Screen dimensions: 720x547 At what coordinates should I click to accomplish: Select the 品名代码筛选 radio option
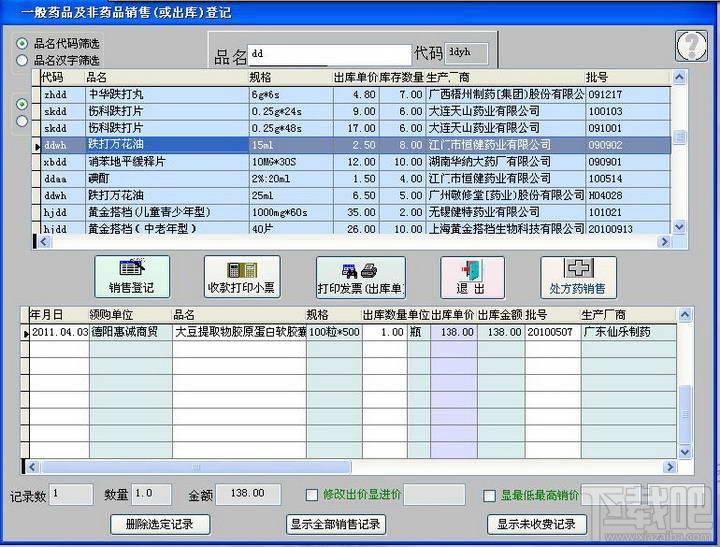point(22,44)
